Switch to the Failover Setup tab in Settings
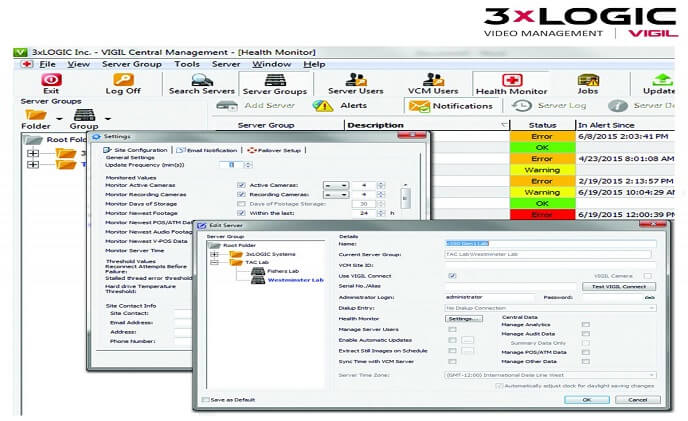688x421 pixels. [274, 150]
